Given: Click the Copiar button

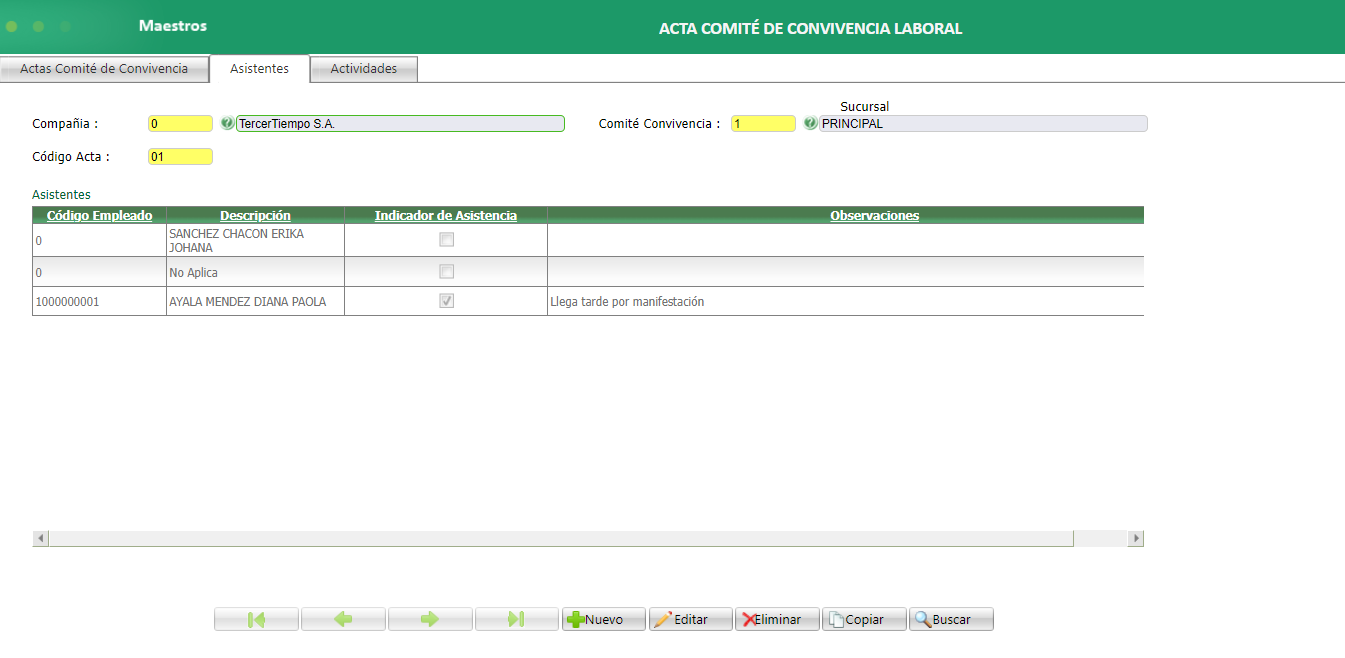Looking at the screenshot, I should click(x=864, y=619).
